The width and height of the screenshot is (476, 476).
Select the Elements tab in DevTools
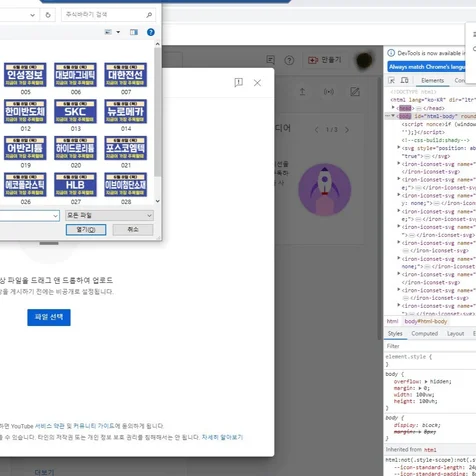tap(432, 80)
